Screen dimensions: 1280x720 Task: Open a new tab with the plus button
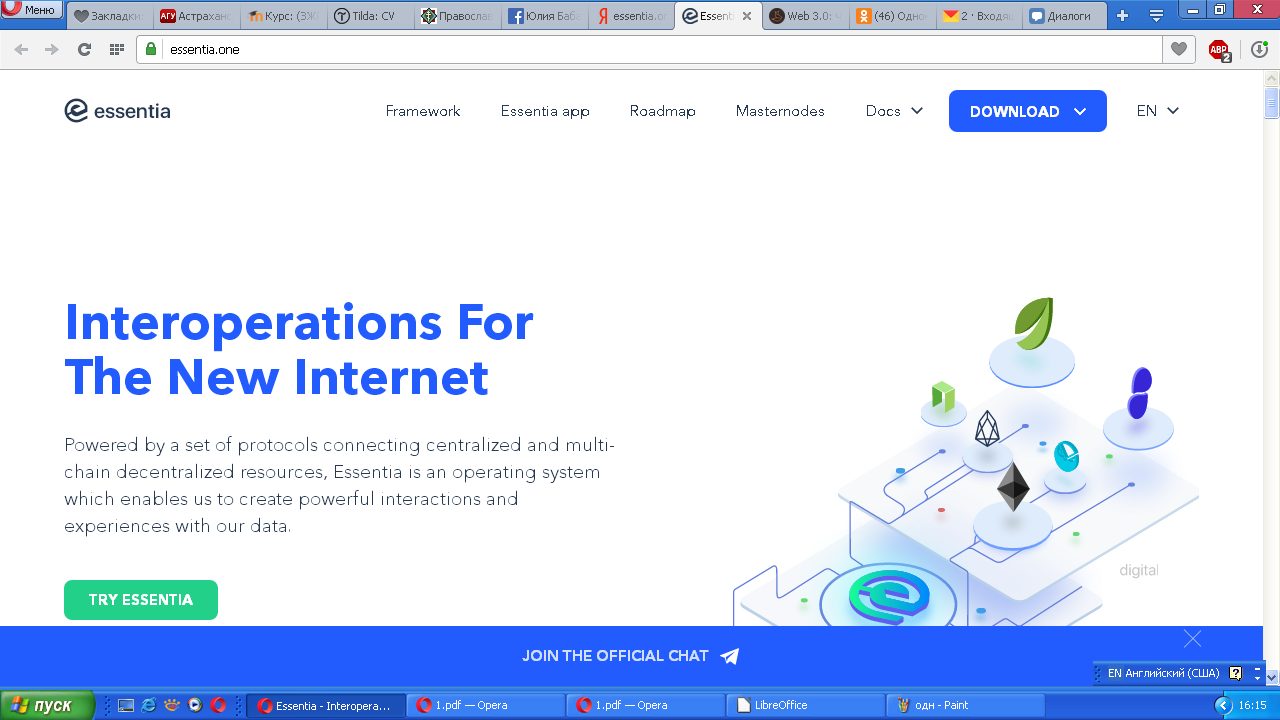[1123, 16]
